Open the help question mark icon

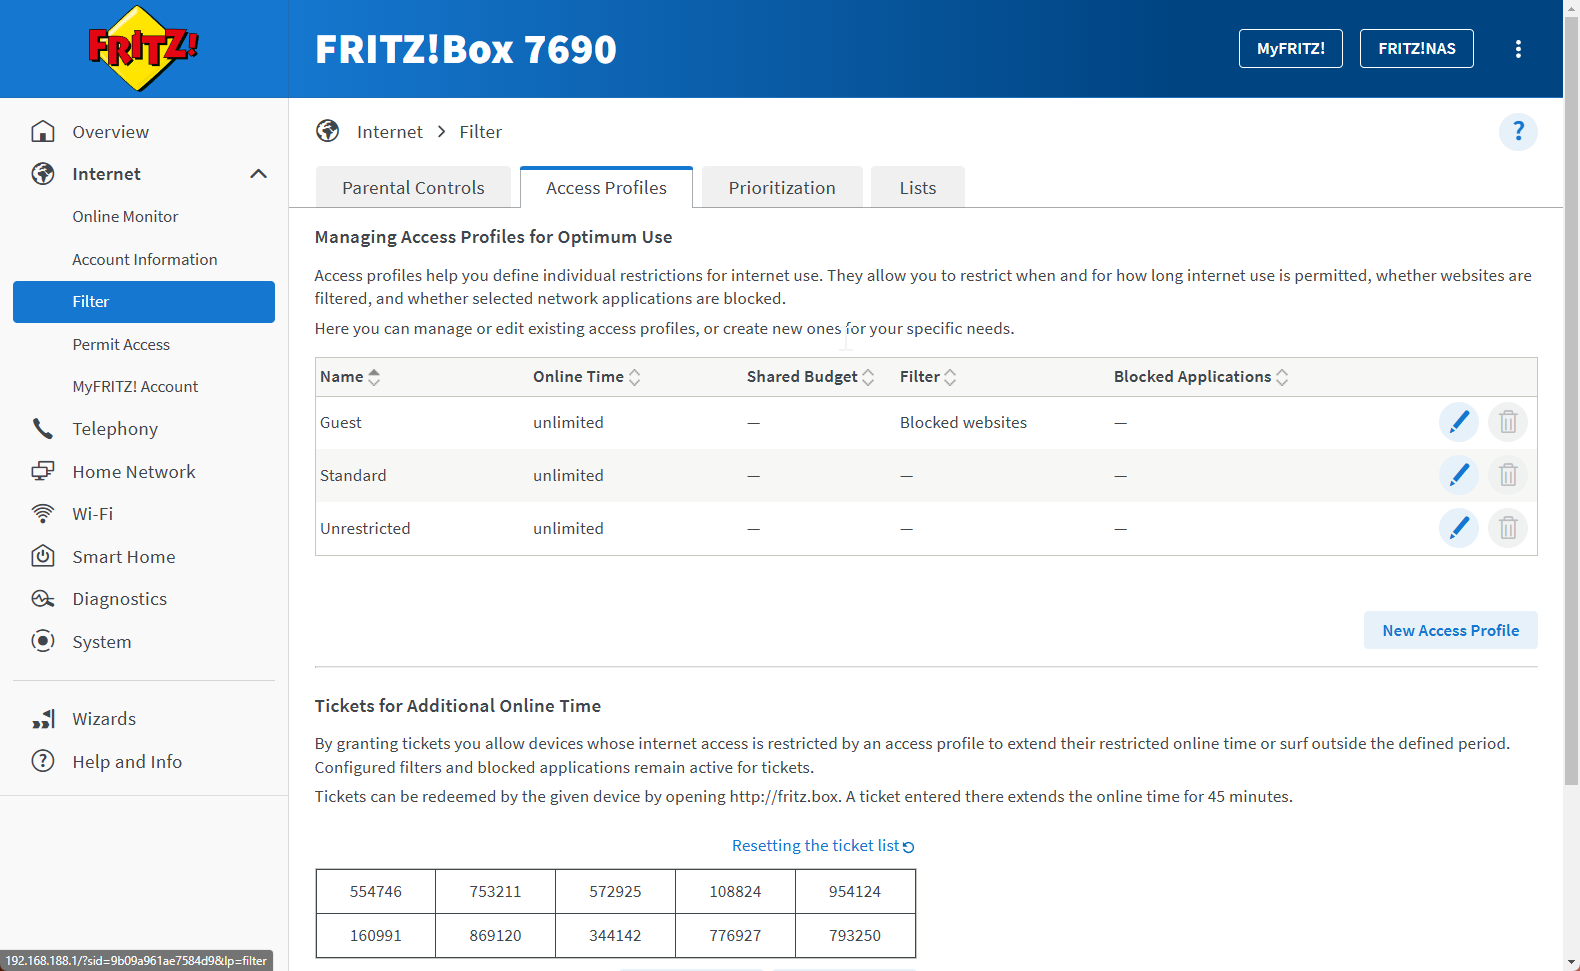[x=1517, y=132]
